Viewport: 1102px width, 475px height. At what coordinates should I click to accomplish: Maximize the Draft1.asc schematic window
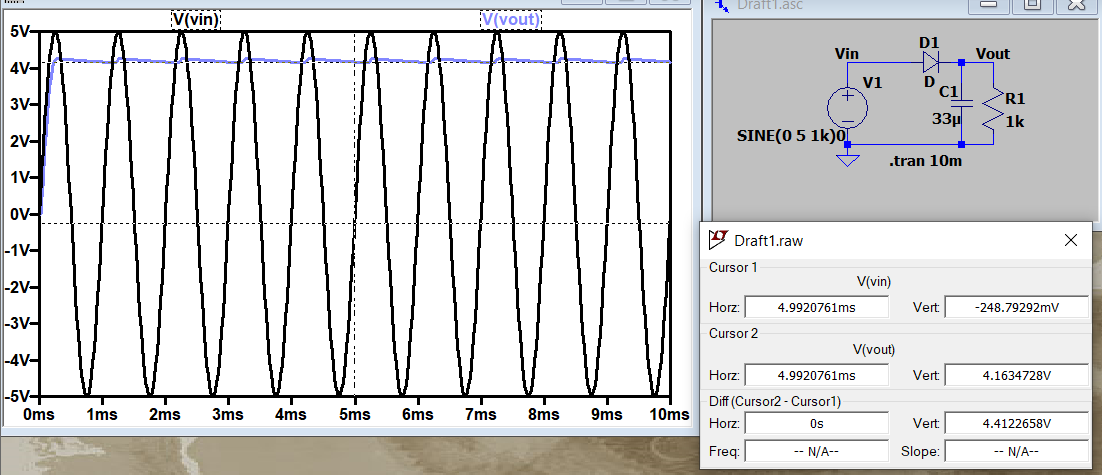pos(1033,5)
